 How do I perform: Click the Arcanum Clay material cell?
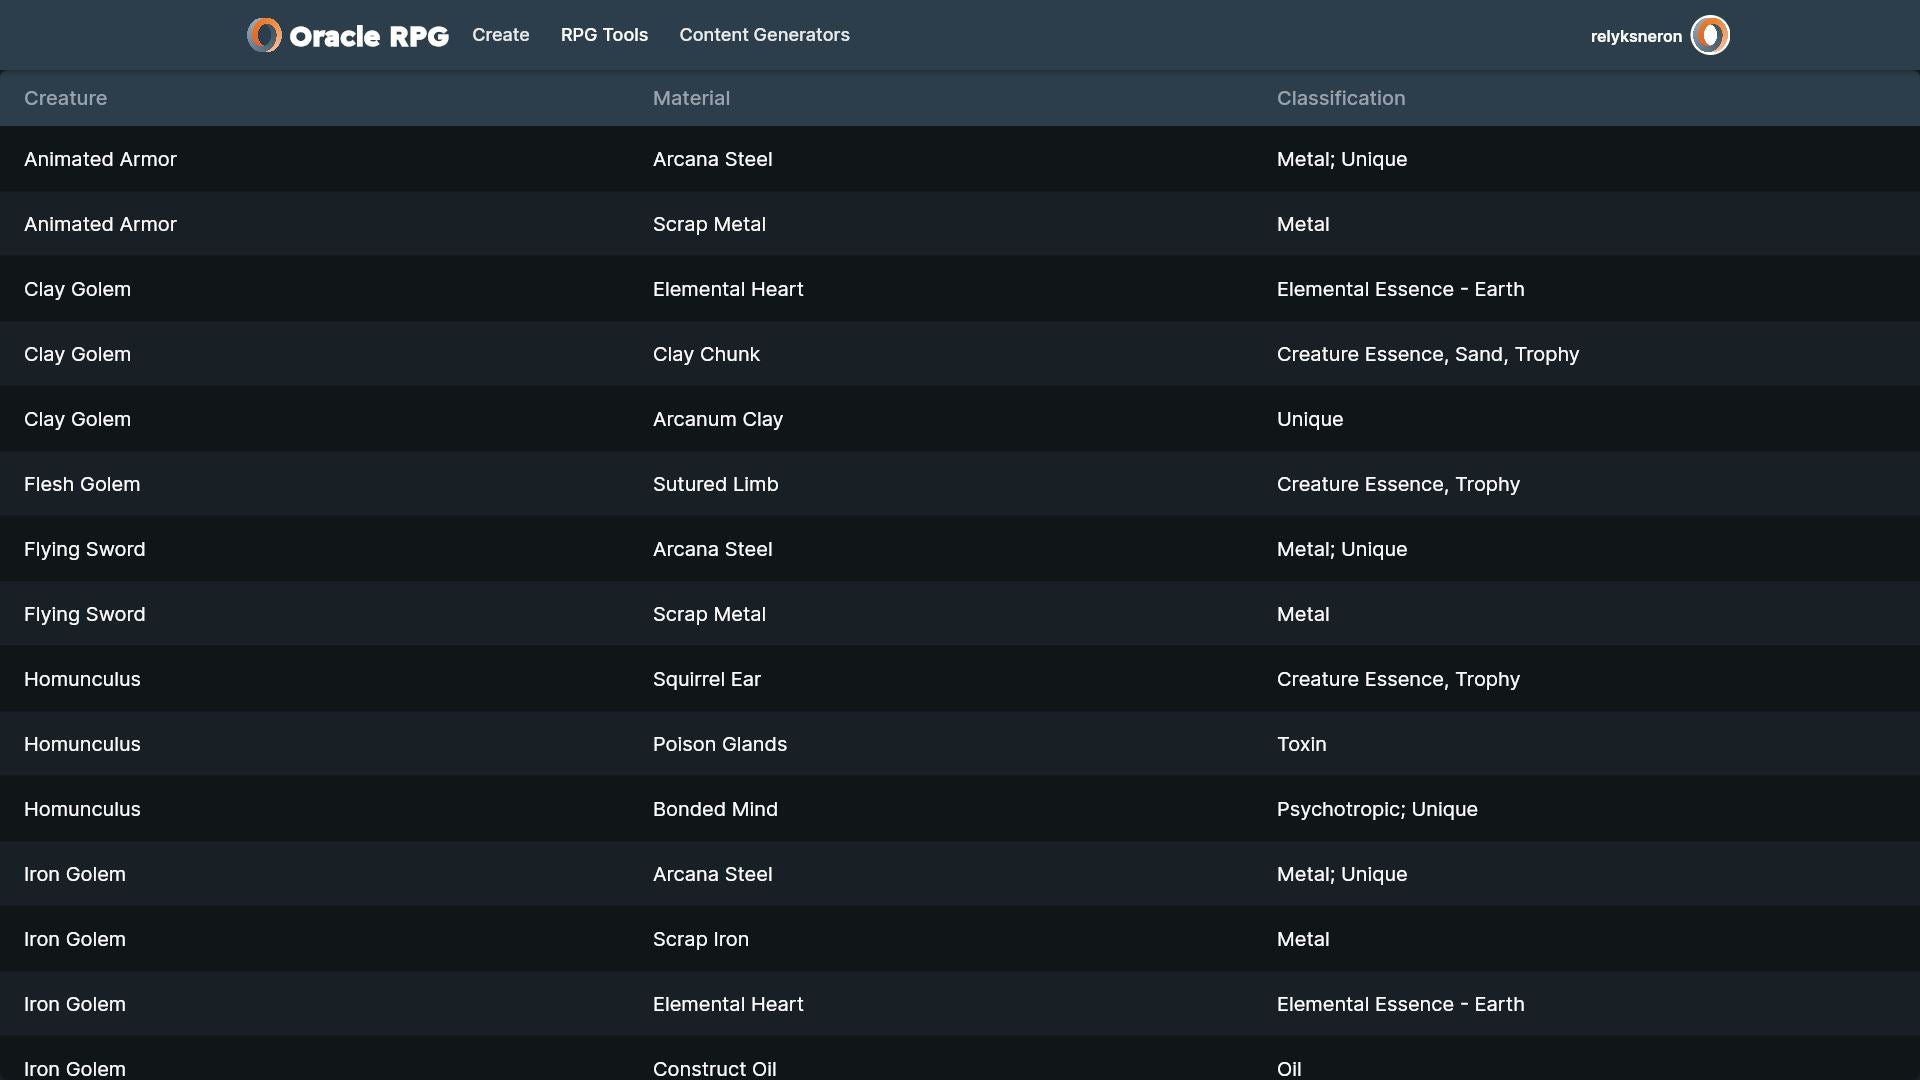(x=717, y=419)
